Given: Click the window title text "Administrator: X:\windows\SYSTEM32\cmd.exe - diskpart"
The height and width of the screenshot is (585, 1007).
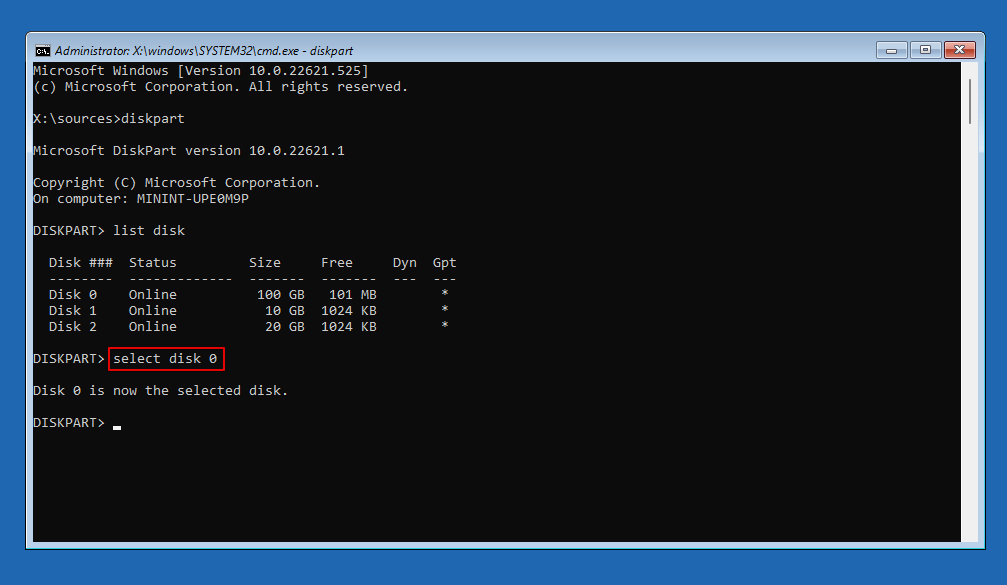Looking at the screenshot, I should pos(204,50).
